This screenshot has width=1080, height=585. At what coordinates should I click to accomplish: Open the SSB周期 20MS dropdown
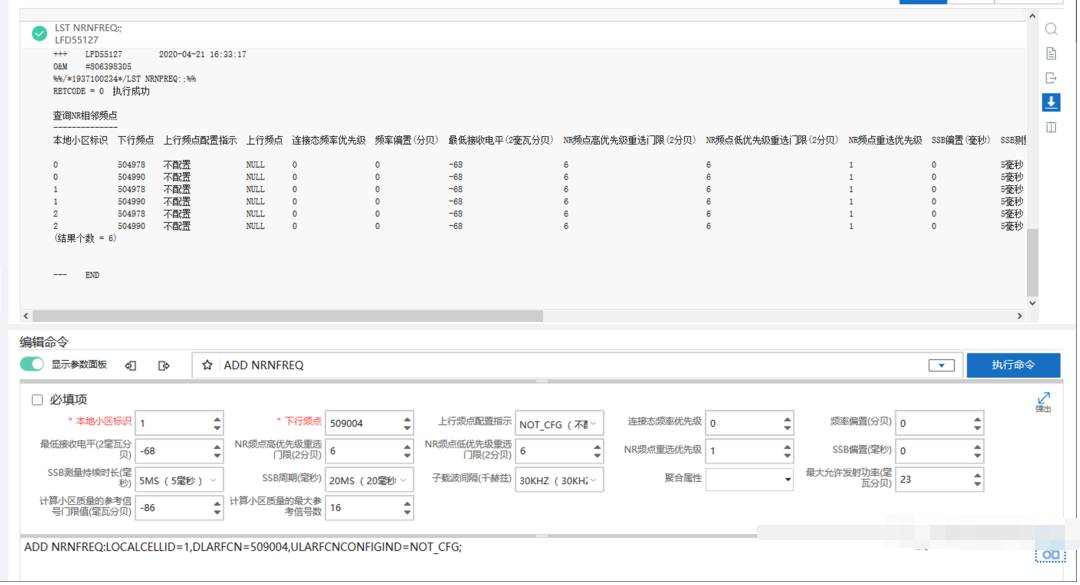[x=368, y=480]
